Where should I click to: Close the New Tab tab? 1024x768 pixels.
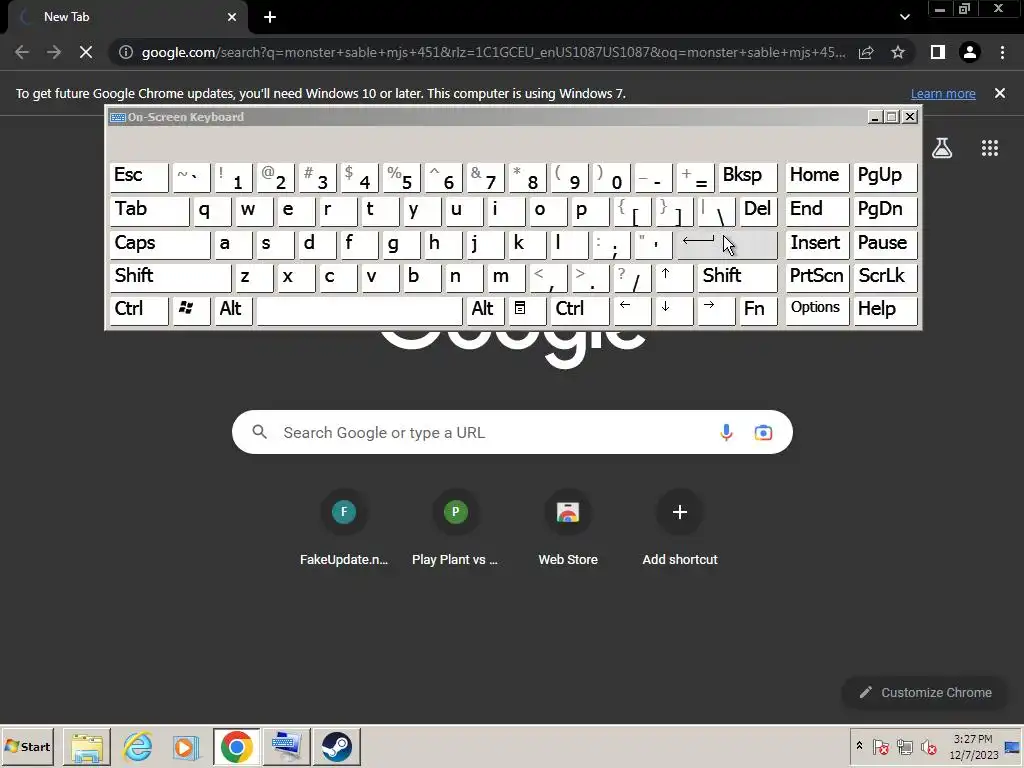pos(232,17)
